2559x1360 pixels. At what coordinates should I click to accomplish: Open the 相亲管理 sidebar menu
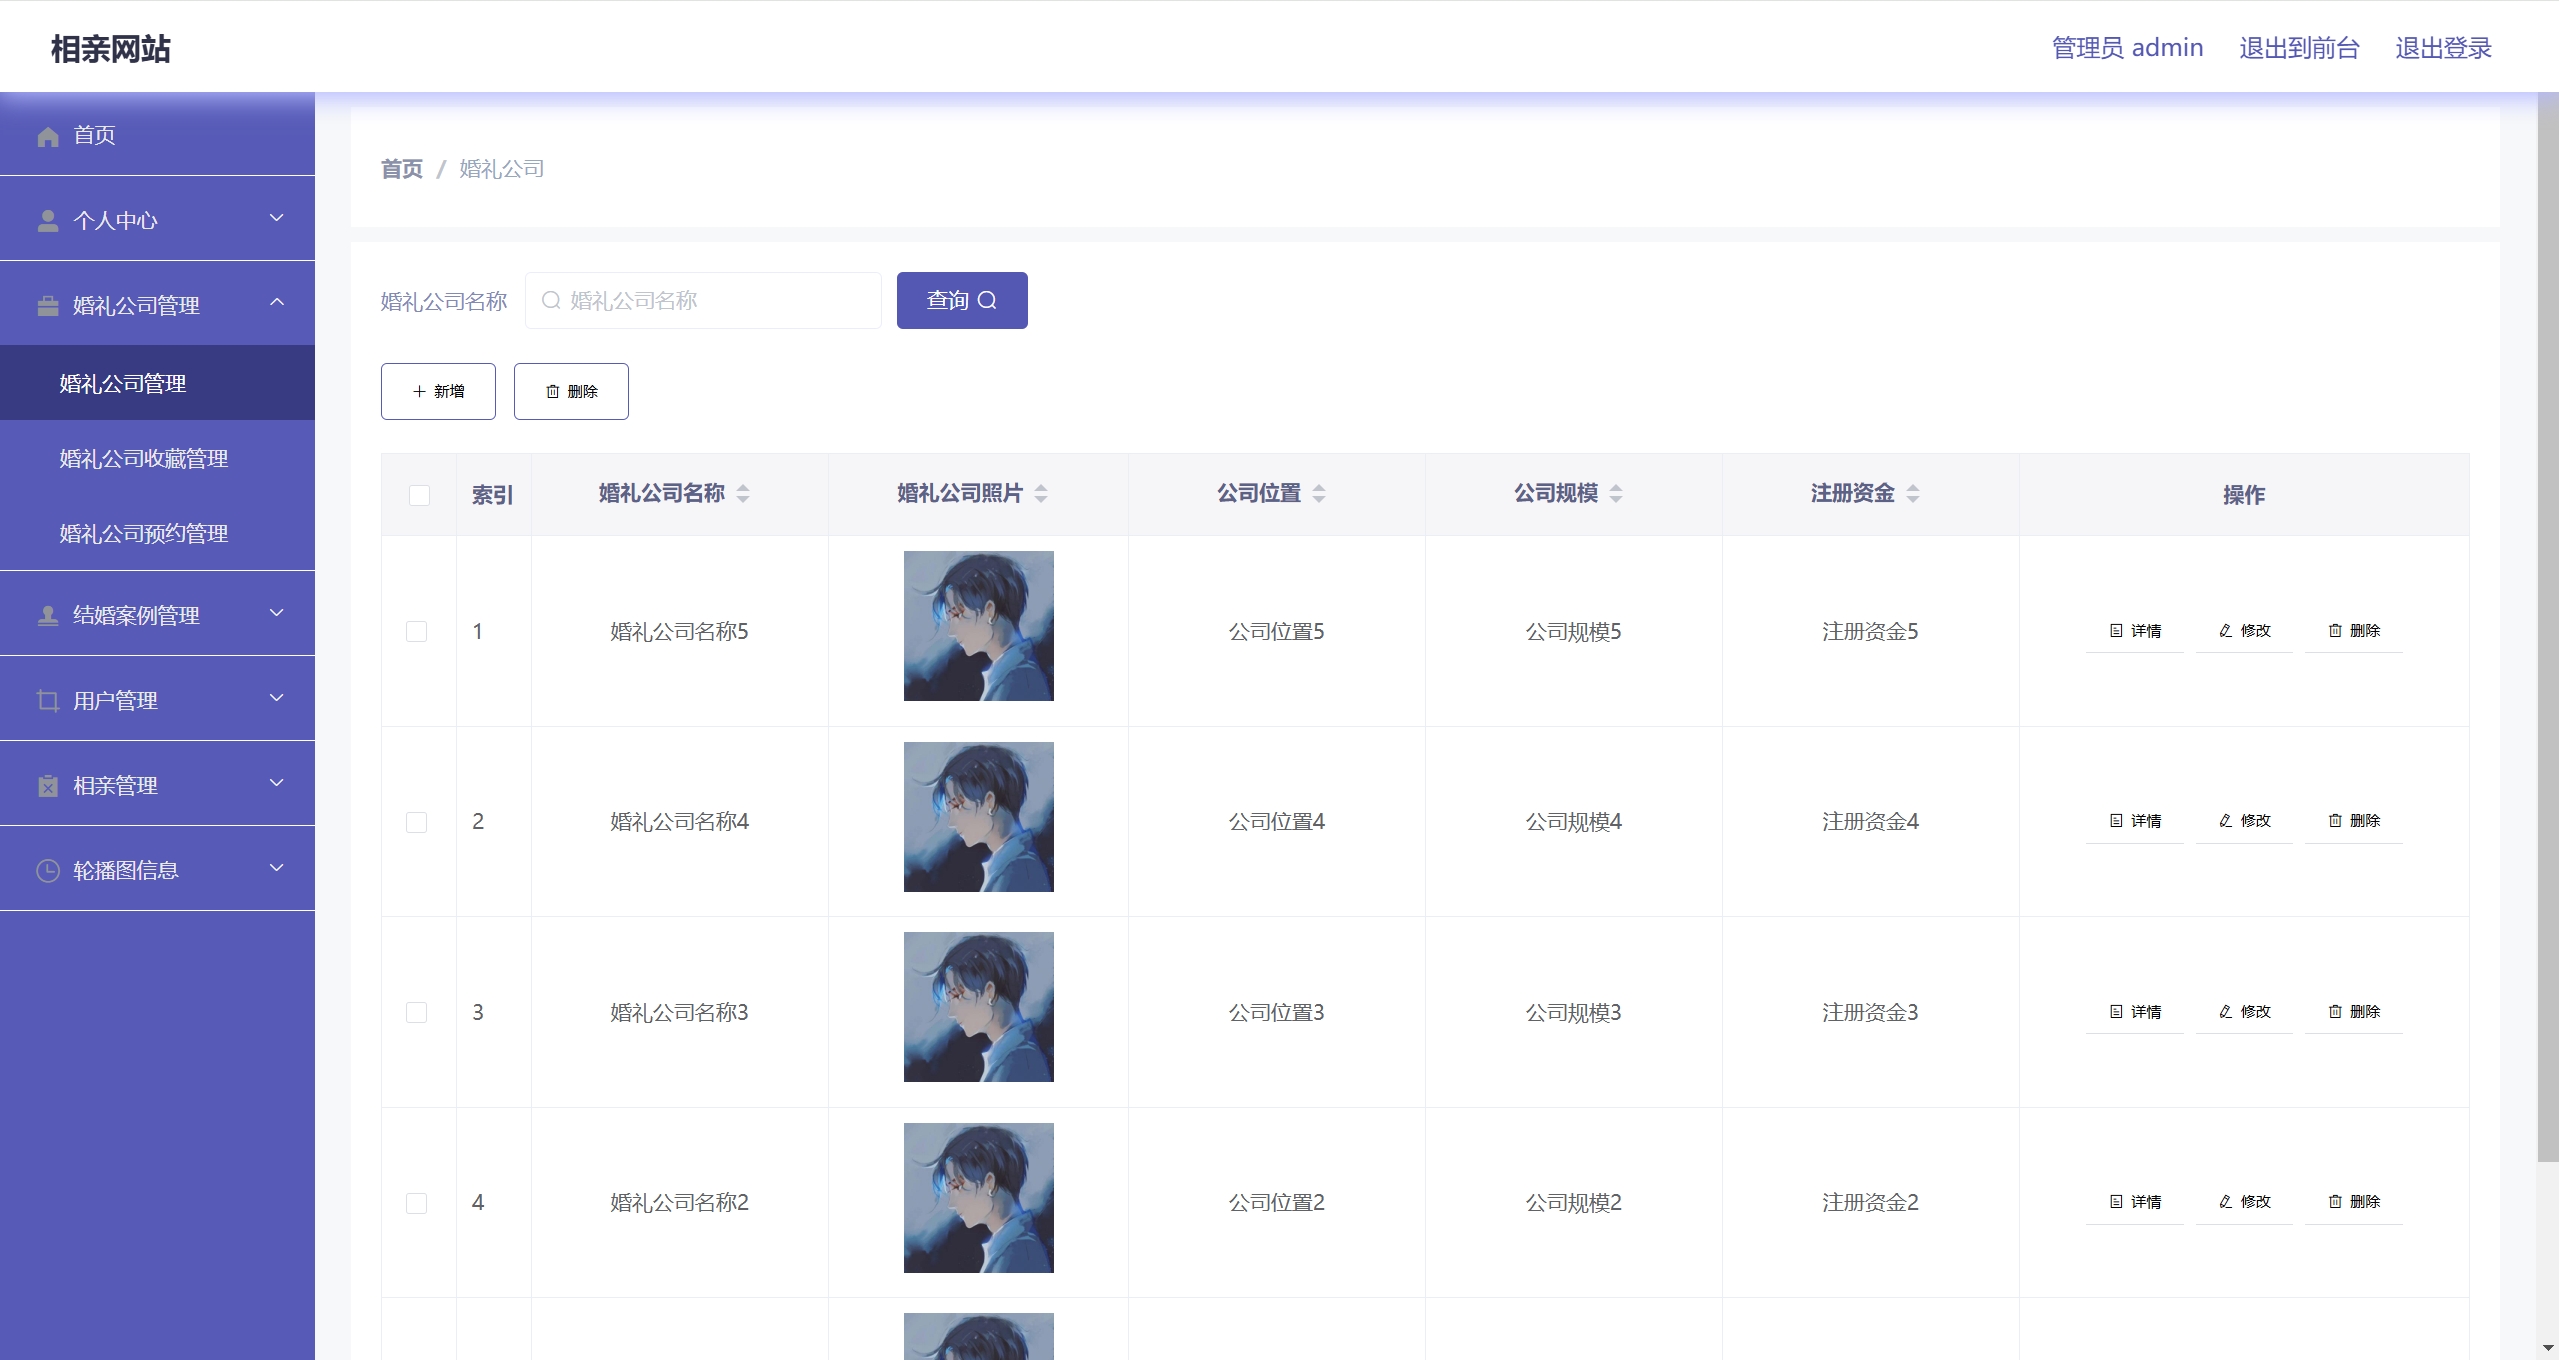pos(157,784)
